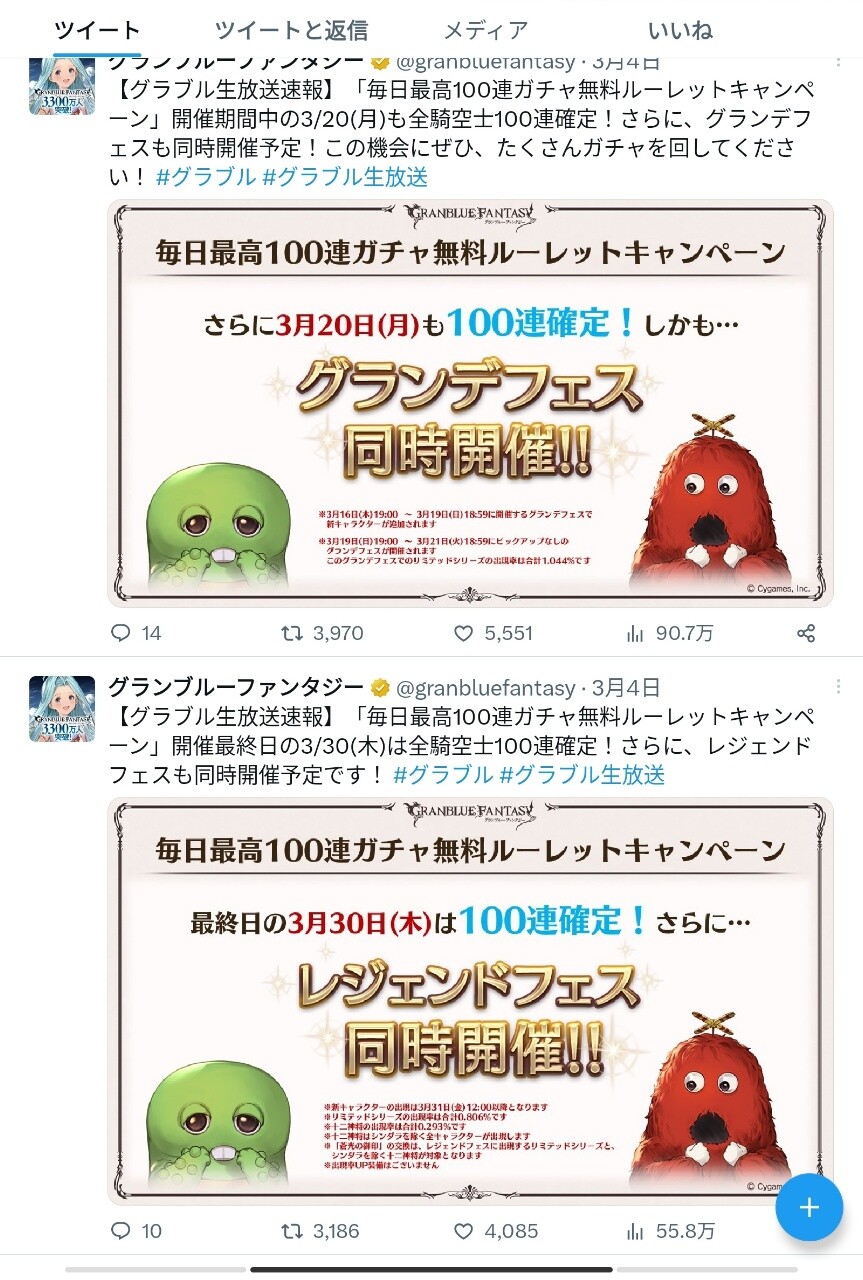The image size is (863, 1280).
Task: Reply to the Legend Fes tweet
Action: click(121, 1231)
